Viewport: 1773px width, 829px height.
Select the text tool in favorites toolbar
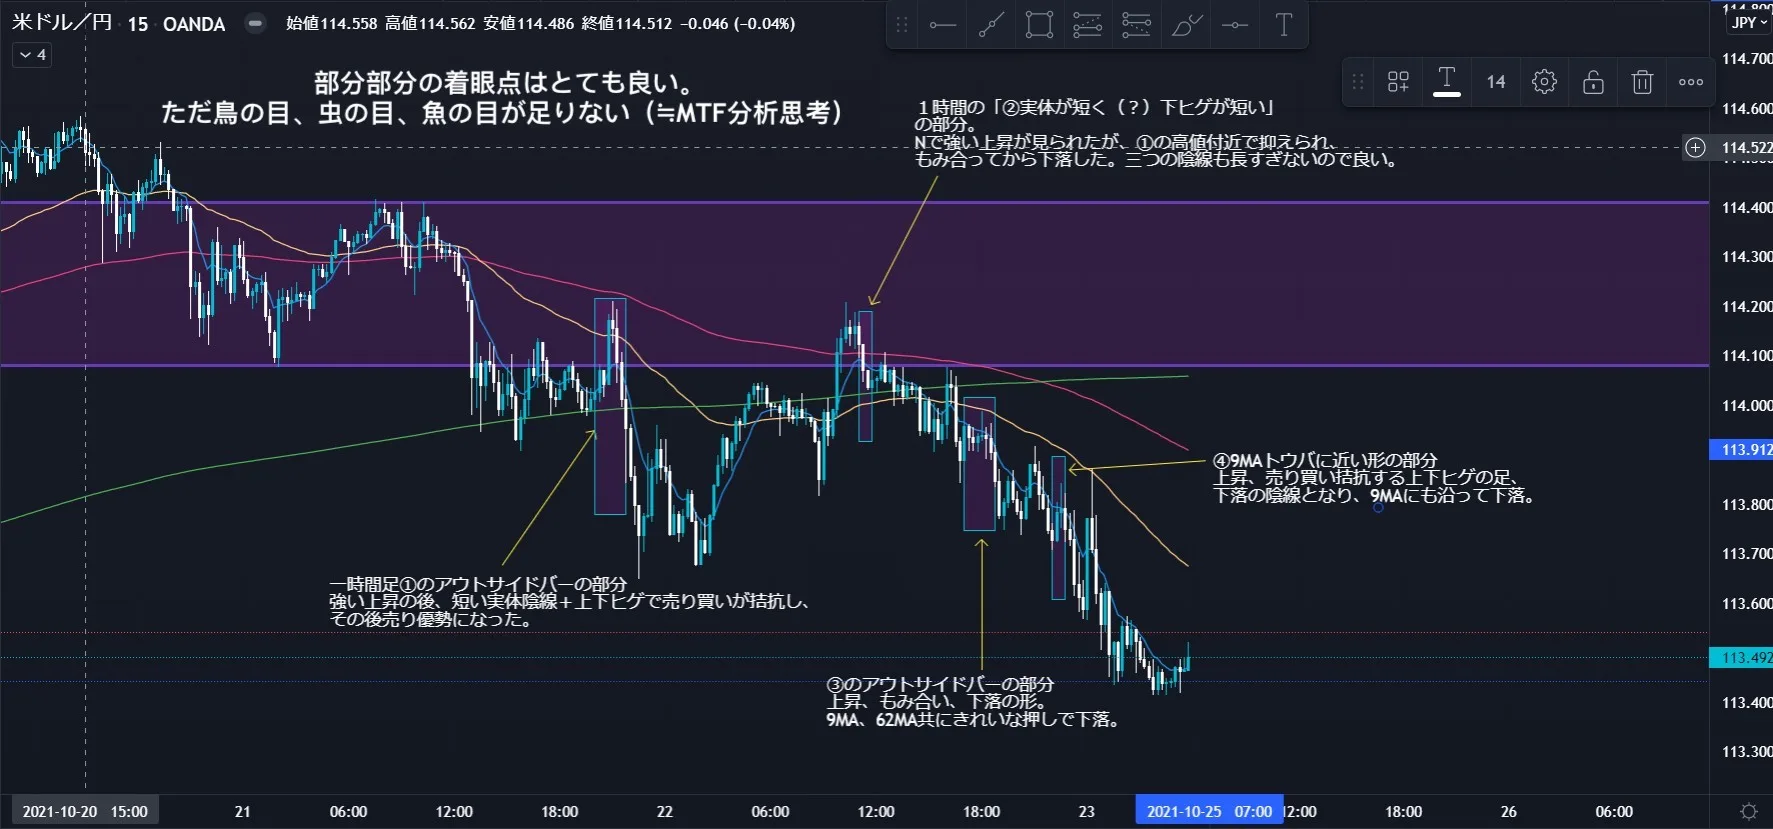[x=1284, y=25]
